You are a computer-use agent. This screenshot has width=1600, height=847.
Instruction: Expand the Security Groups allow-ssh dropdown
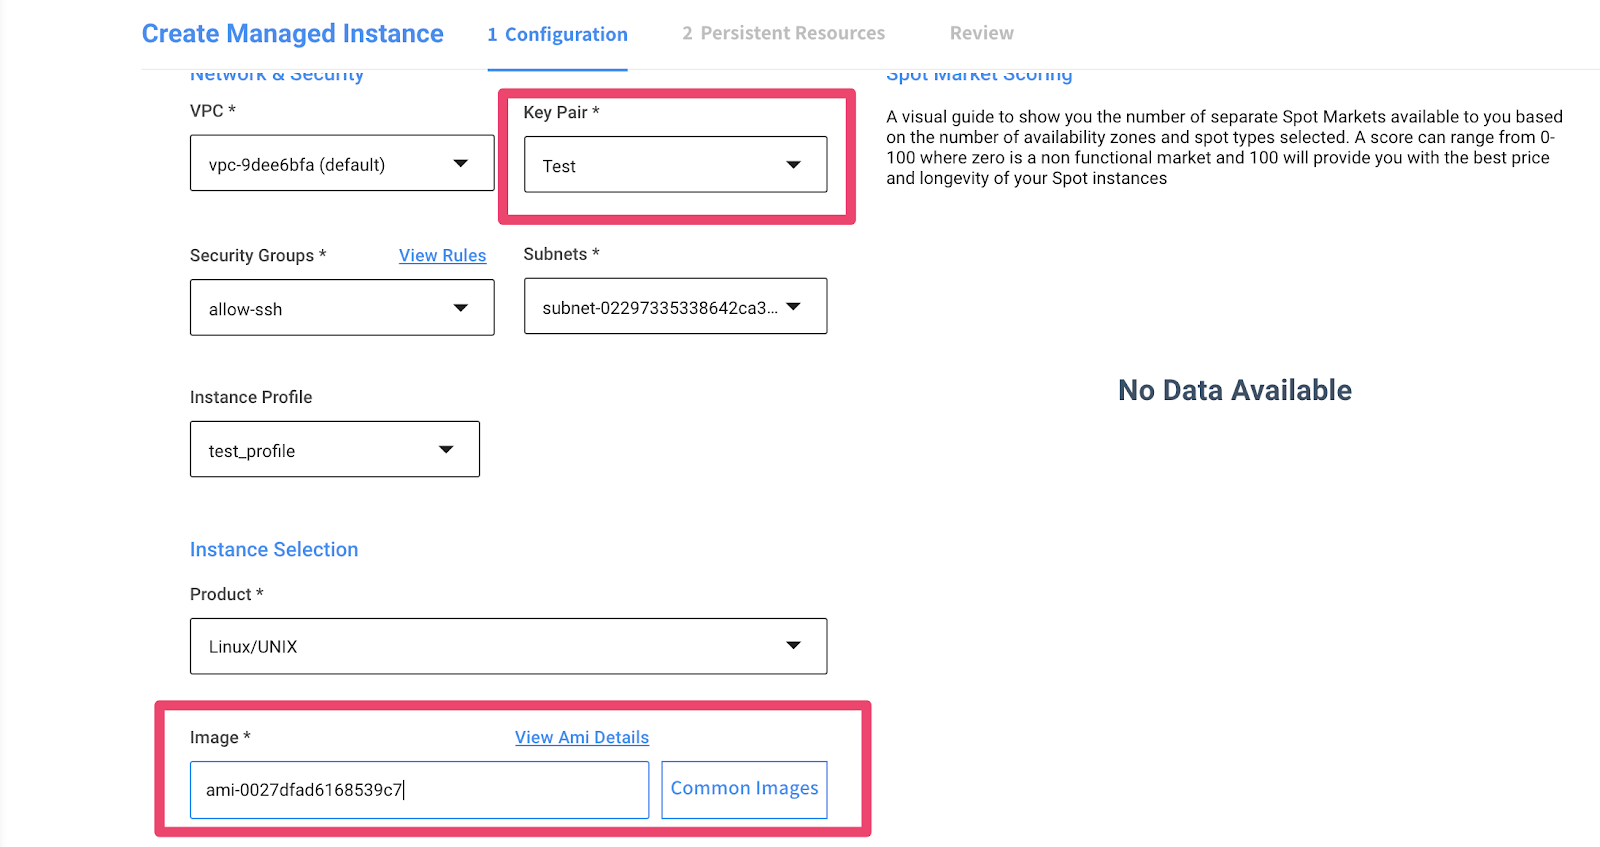[342, 307]
